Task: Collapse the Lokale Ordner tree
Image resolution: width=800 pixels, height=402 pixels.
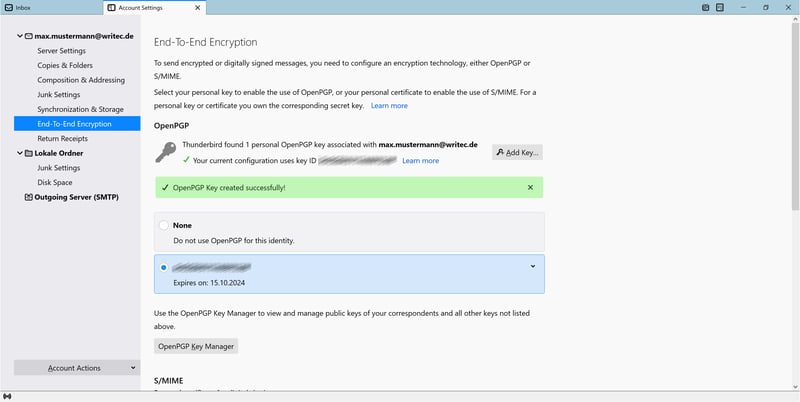Action: tap(20, 153)
